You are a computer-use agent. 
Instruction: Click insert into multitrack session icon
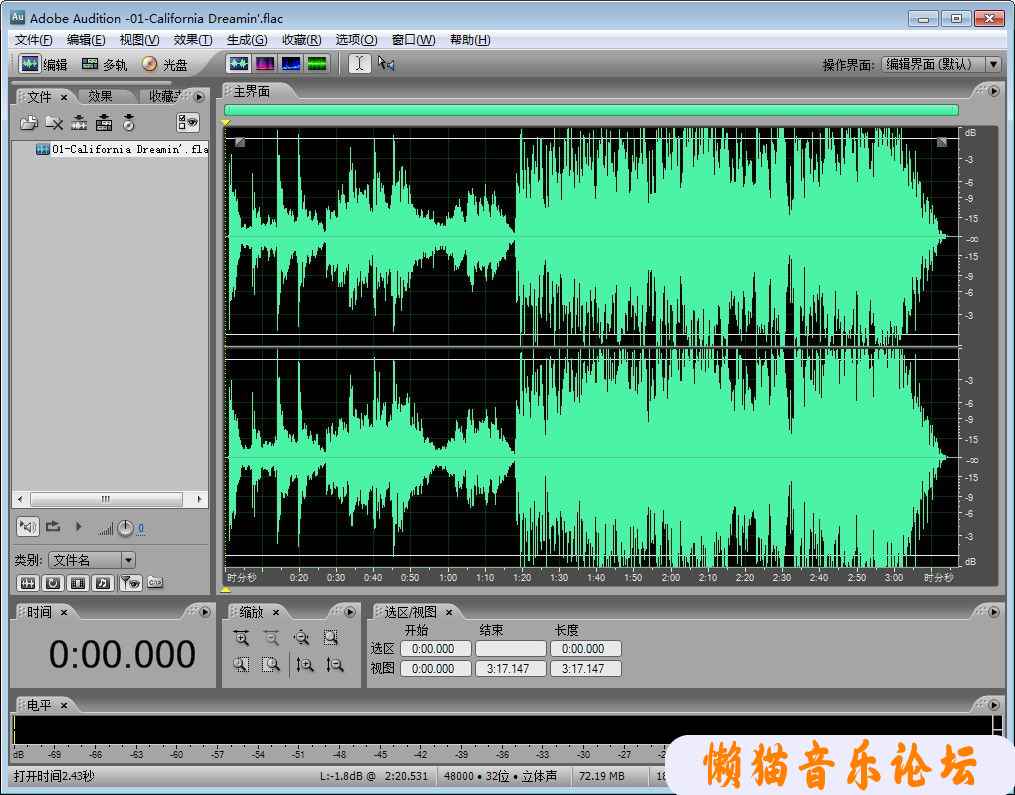(104, 122)
